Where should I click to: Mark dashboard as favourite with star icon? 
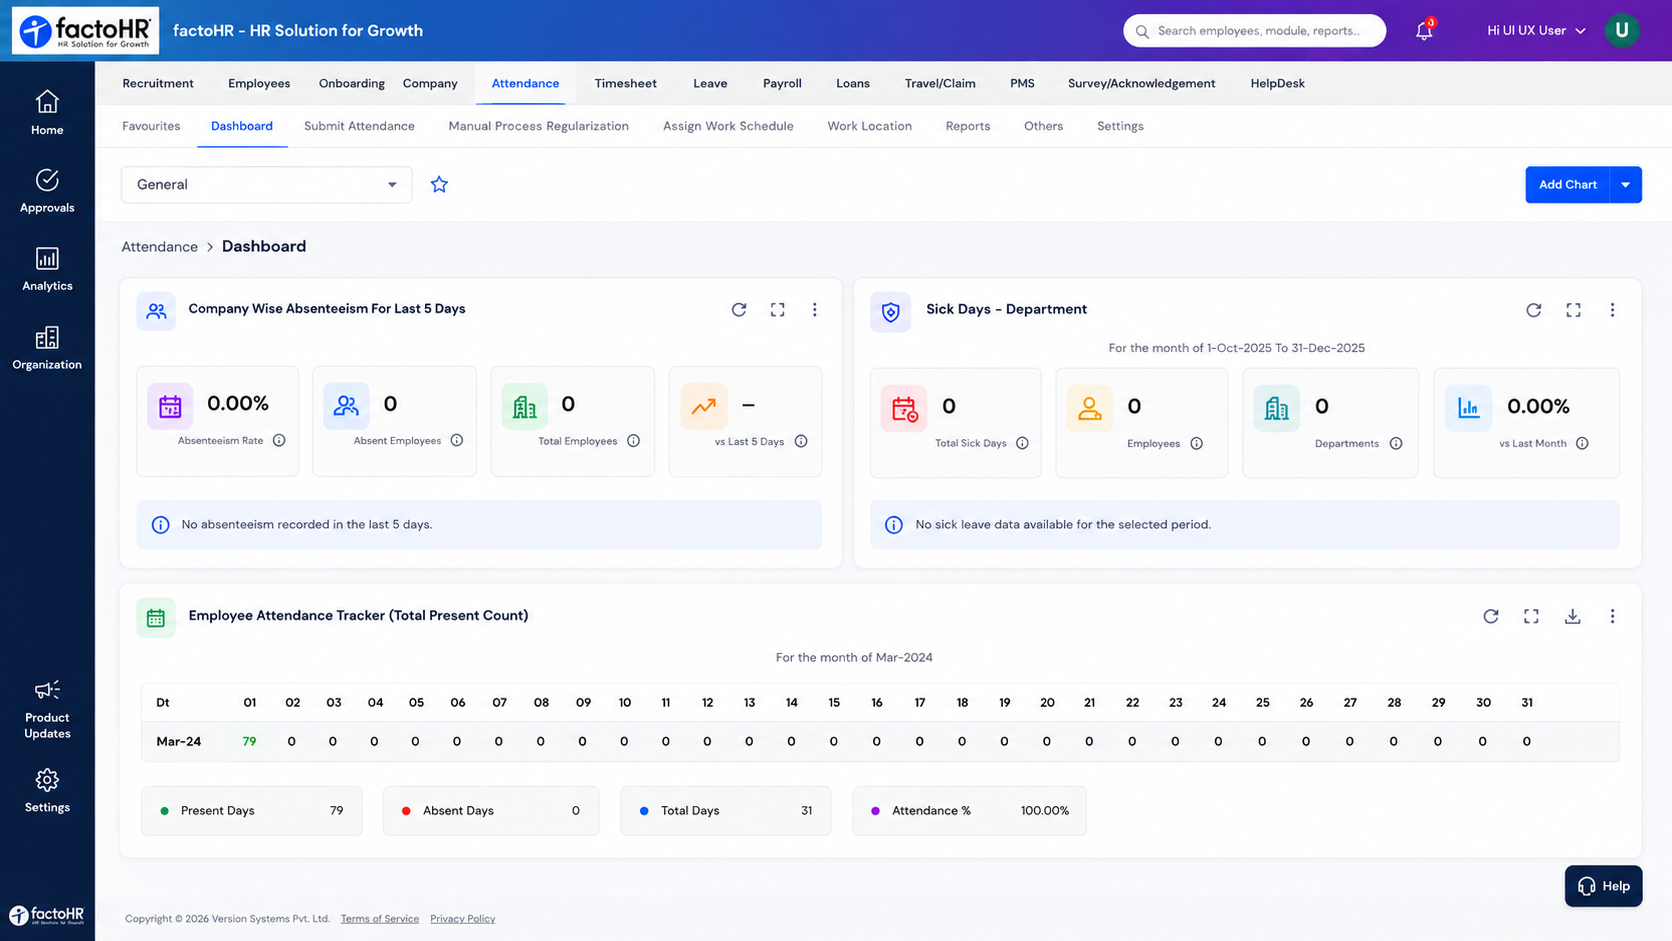click(x=439, y=184)
